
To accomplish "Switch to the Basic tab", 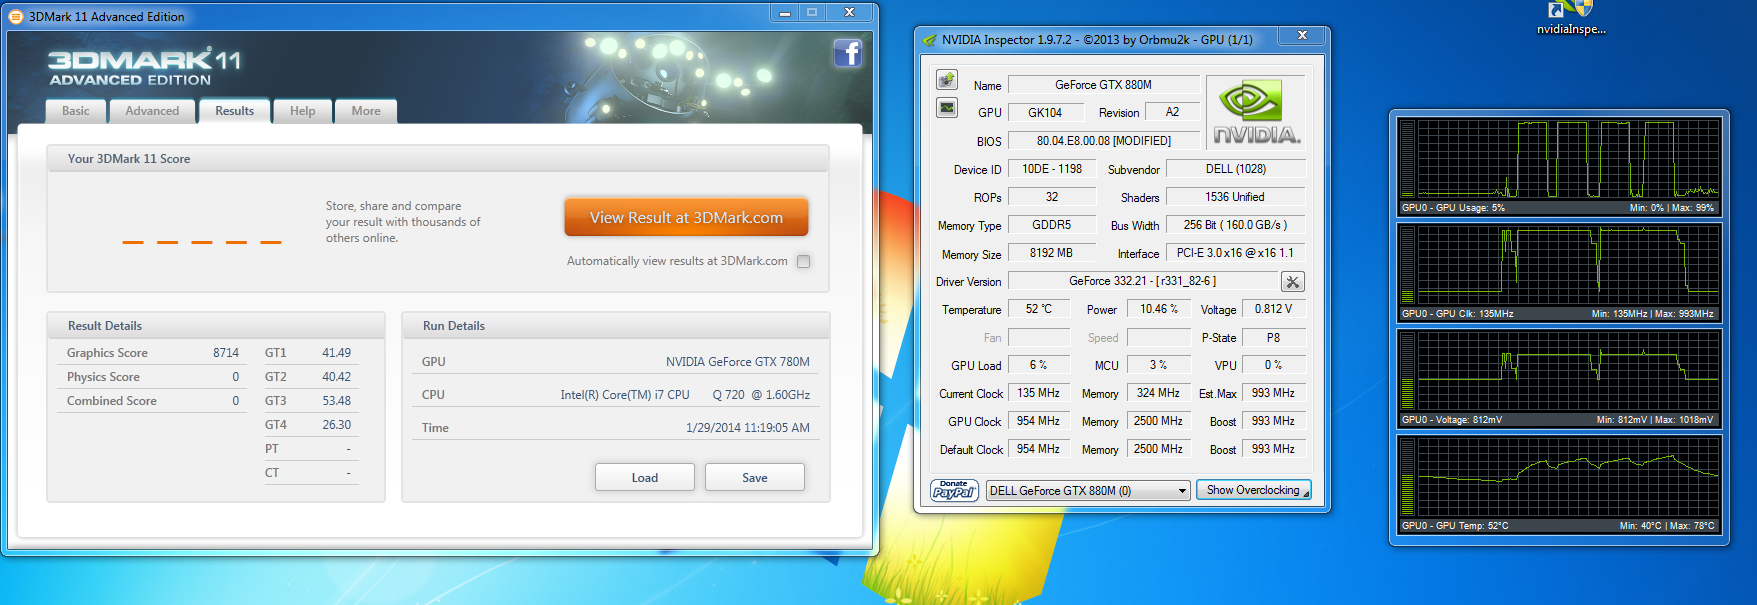I will coord(76,111).
